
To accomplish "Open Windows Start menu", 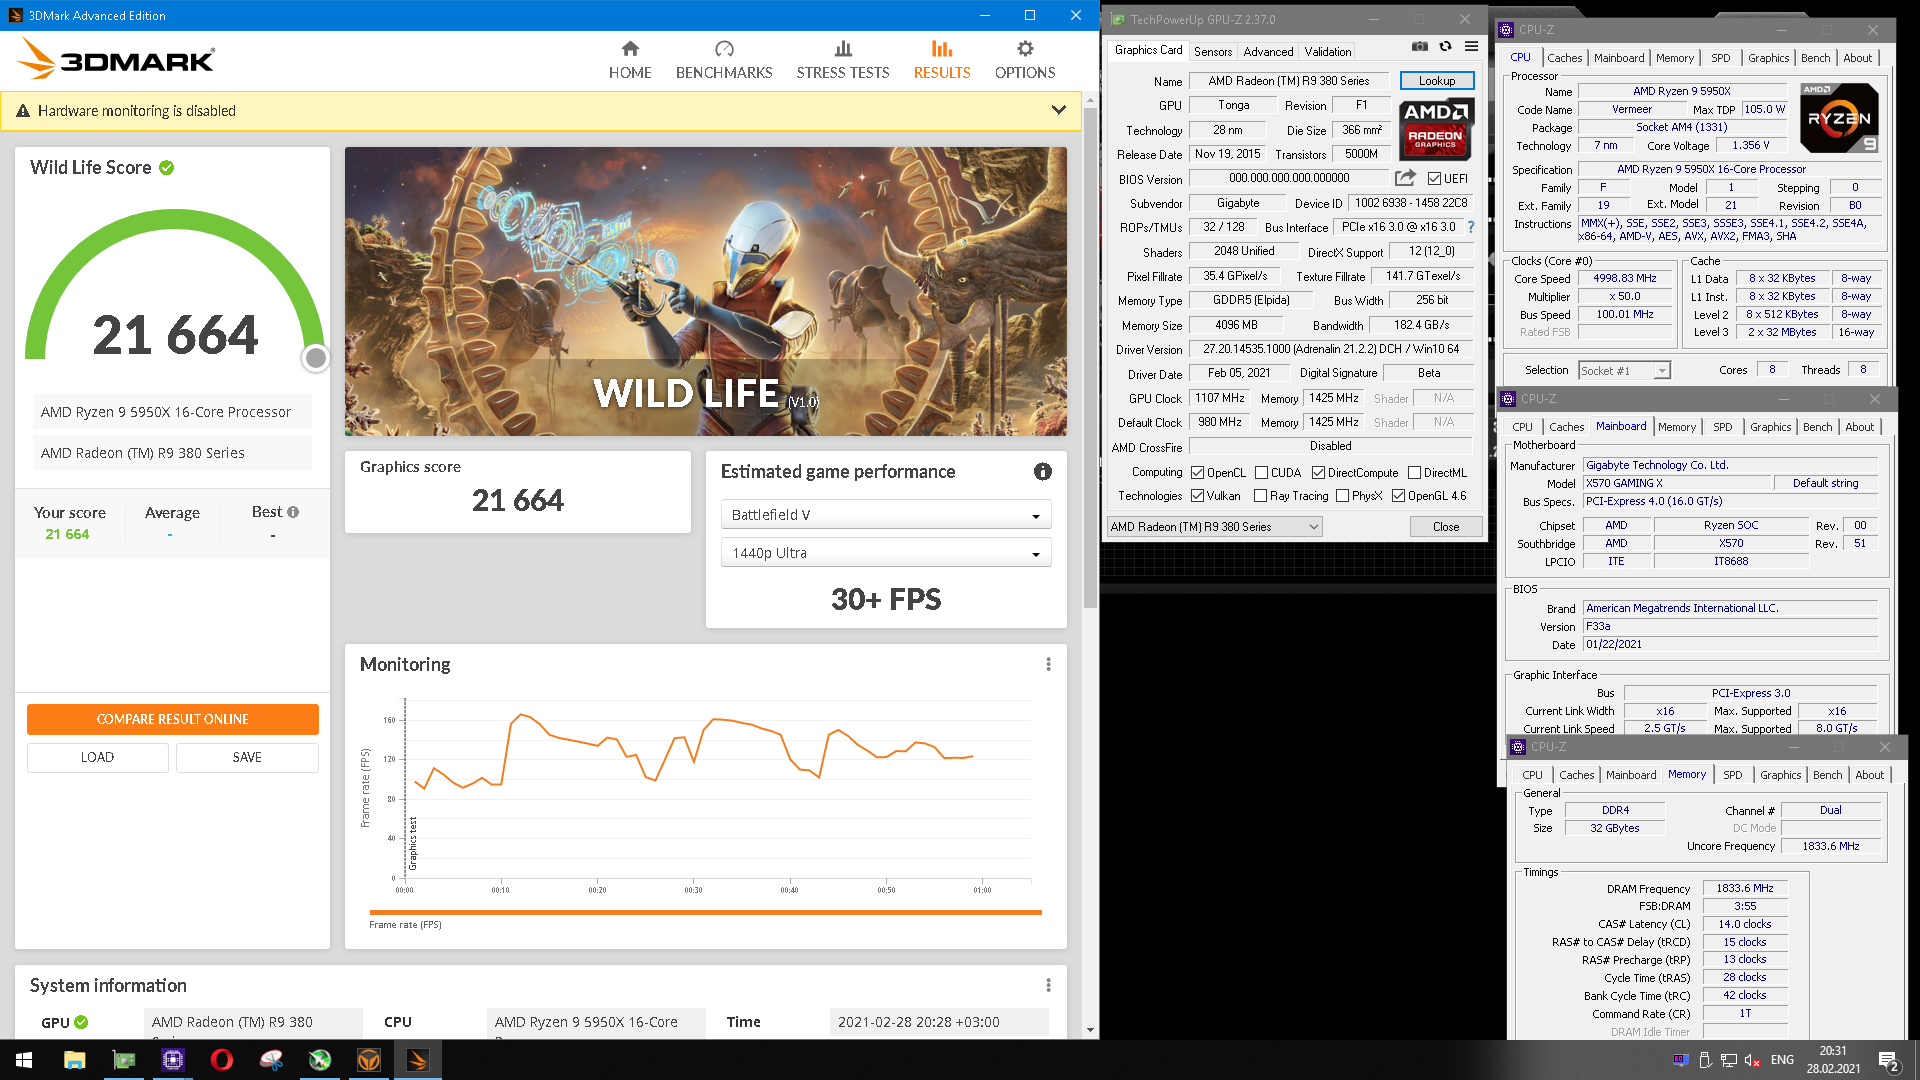I will coord(24,1060).
